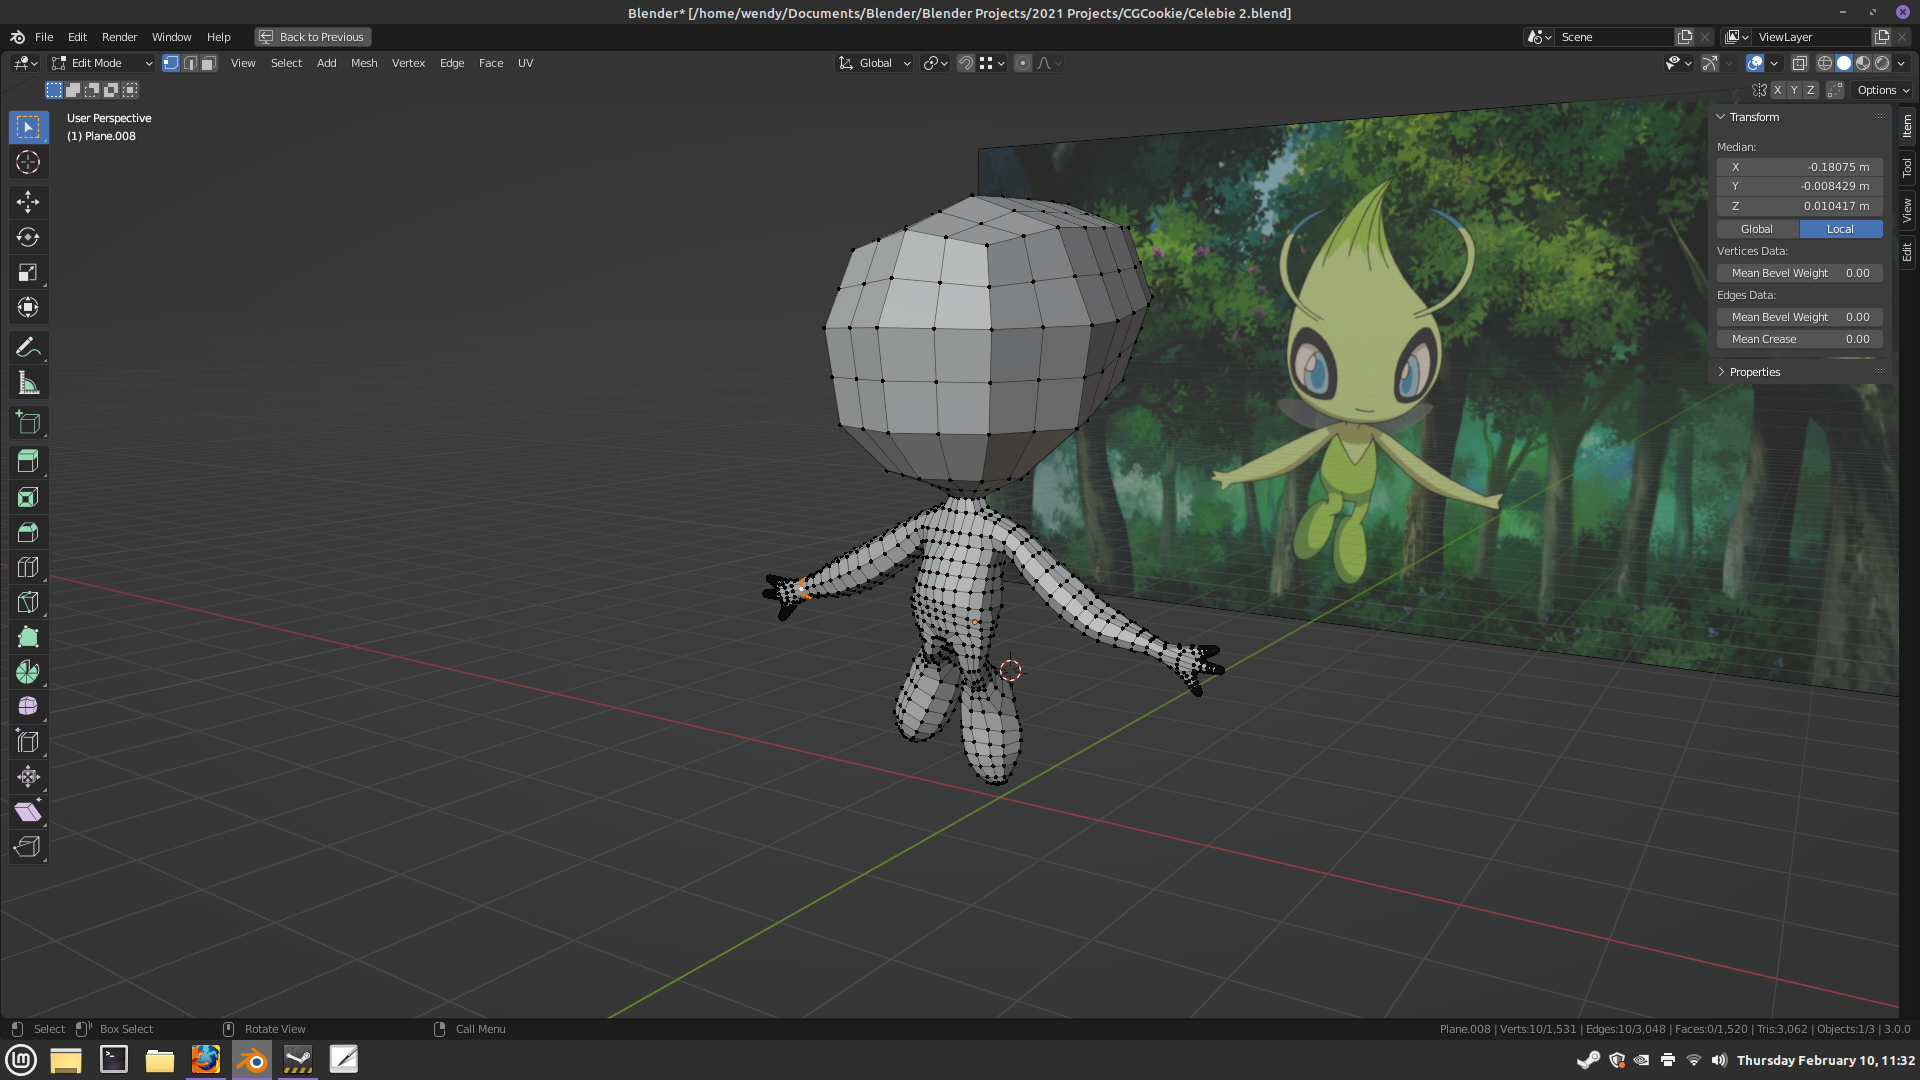Choose the Extrude Region tool
The width and height of the screenshot is (1920, 1080).
pos(28,461)
